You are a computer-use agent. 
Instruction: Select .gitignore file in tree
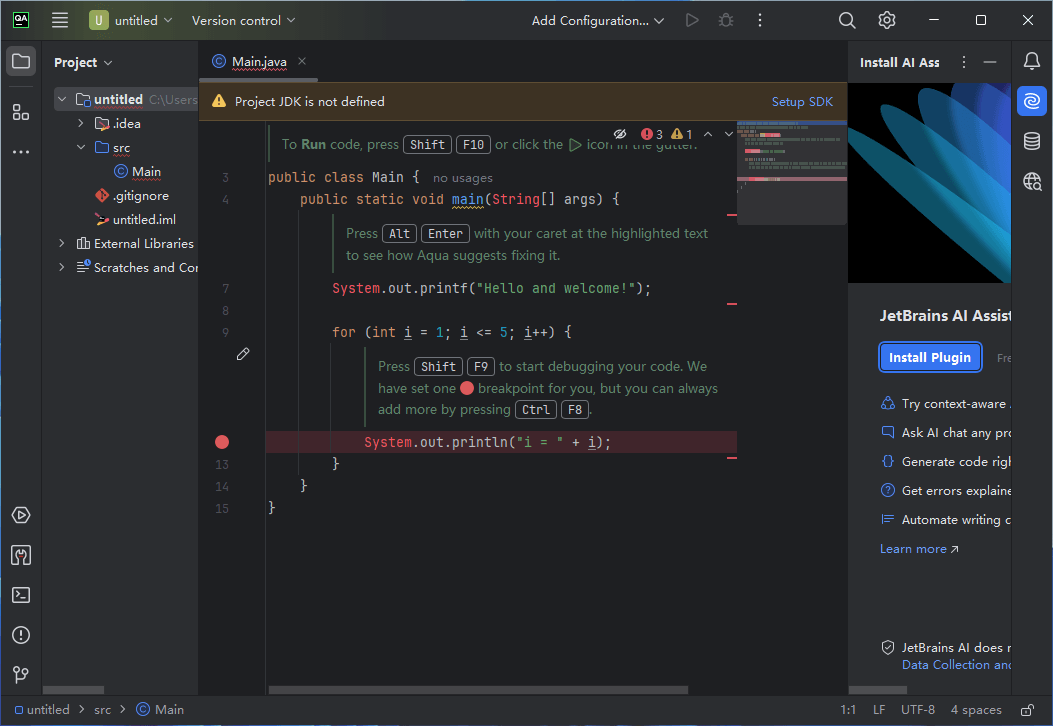pyautogui.click(x=132, y=195)
